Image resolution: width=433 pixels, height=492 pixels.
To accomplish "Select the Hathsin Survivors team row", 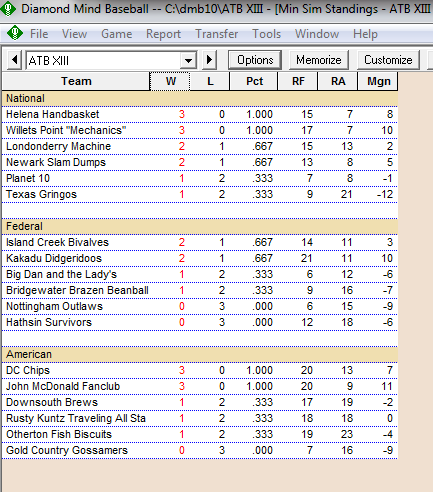I will click(x=200, y=322).
